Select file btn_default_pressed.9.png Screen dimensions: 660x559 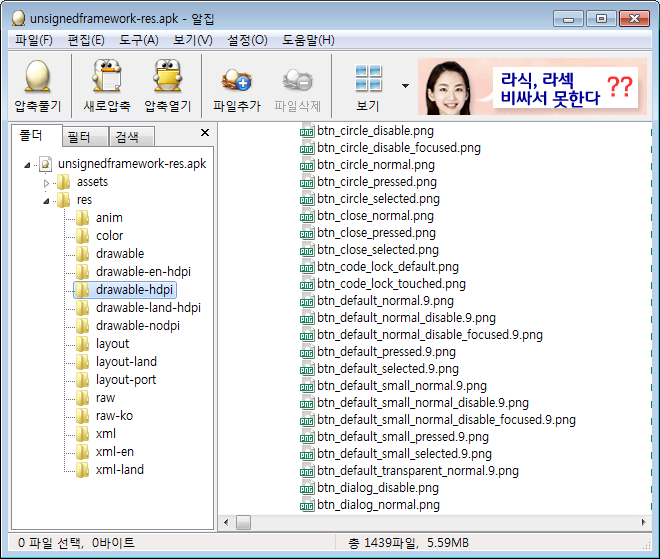tap(386, 352)
